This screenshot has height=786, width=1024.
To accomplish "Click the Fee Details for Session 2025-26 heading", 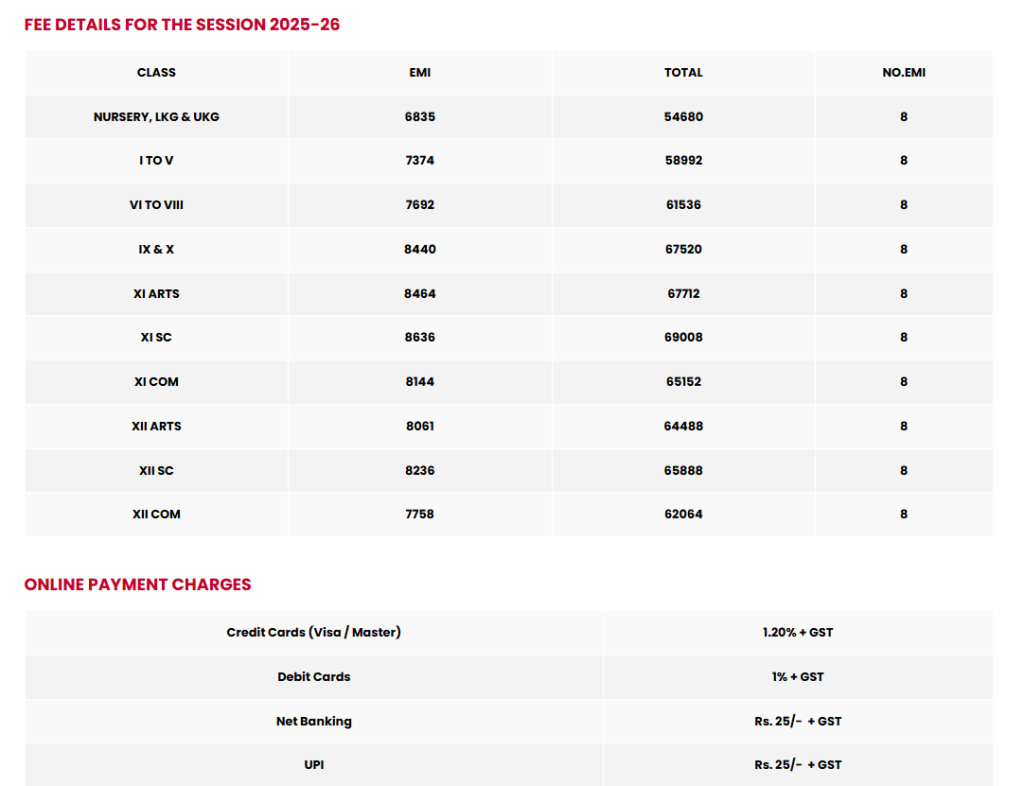I will [182, 25].
